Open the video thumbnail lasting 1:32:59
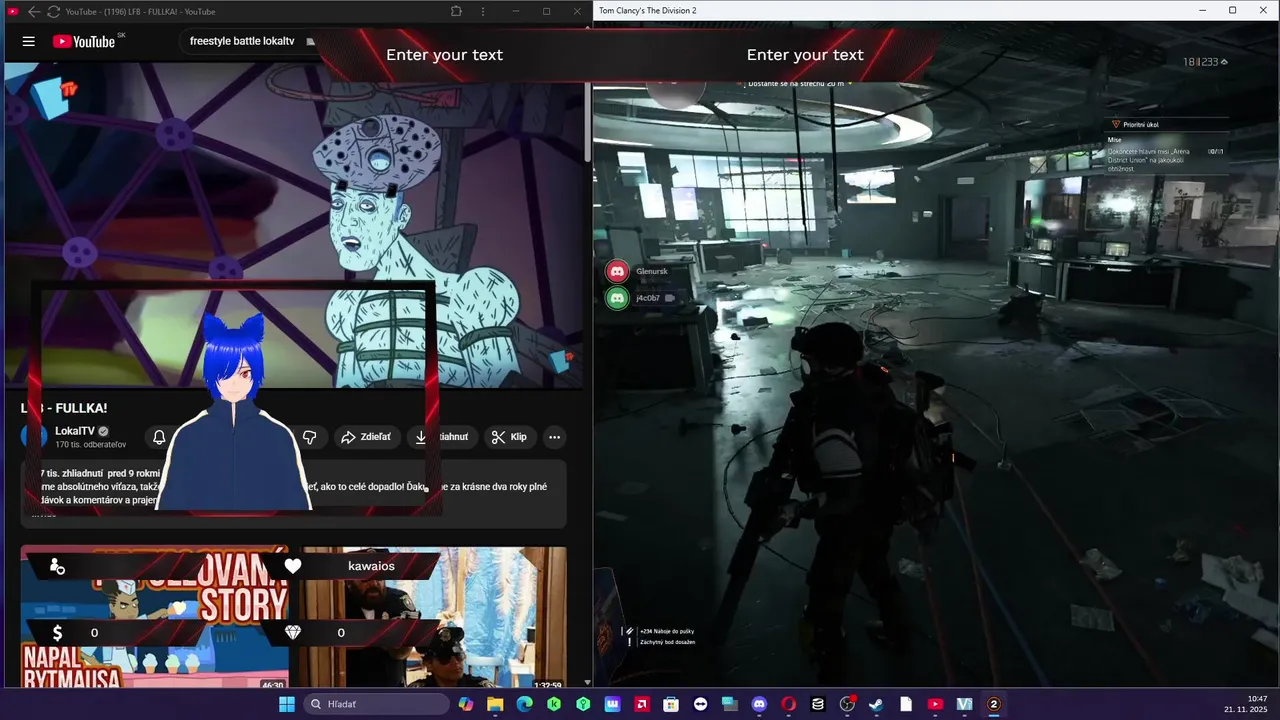This screenshot has width=1280, height=720. click(x=434, y=617)
